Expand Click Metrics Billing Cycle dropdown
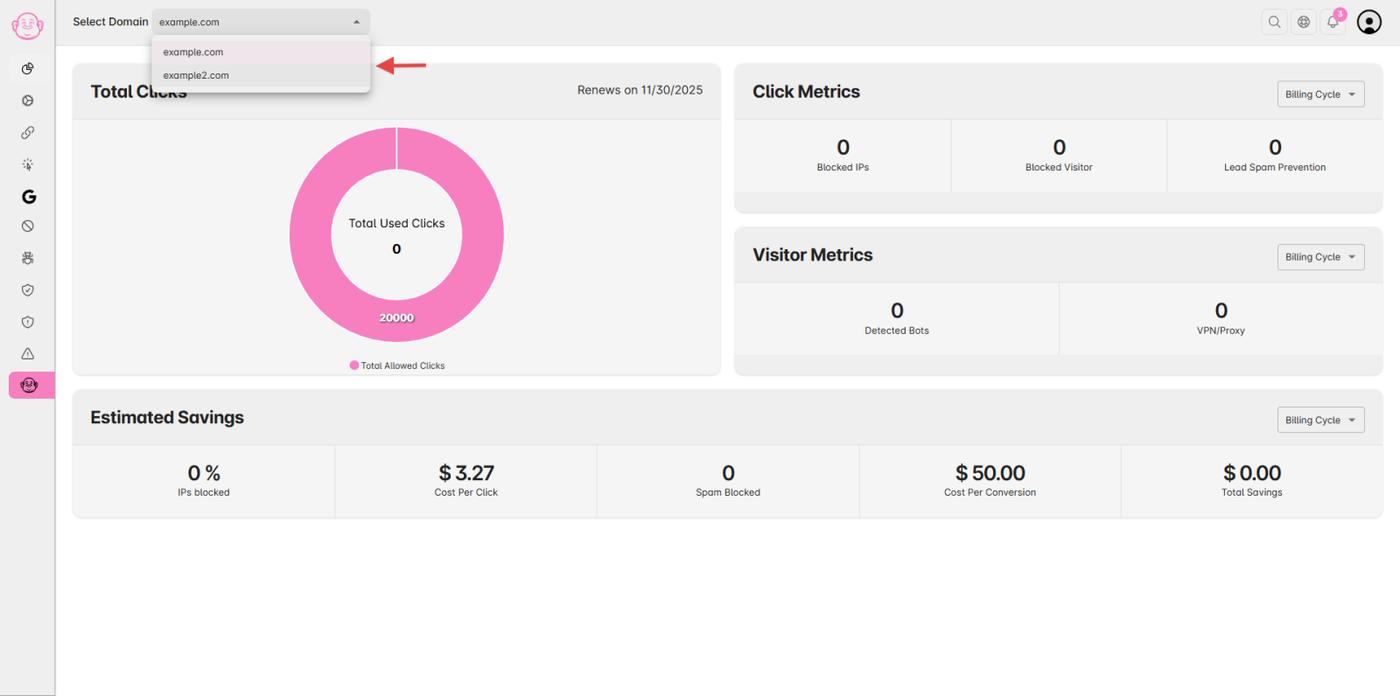 pyautogui.click(x=1321, y=94)
